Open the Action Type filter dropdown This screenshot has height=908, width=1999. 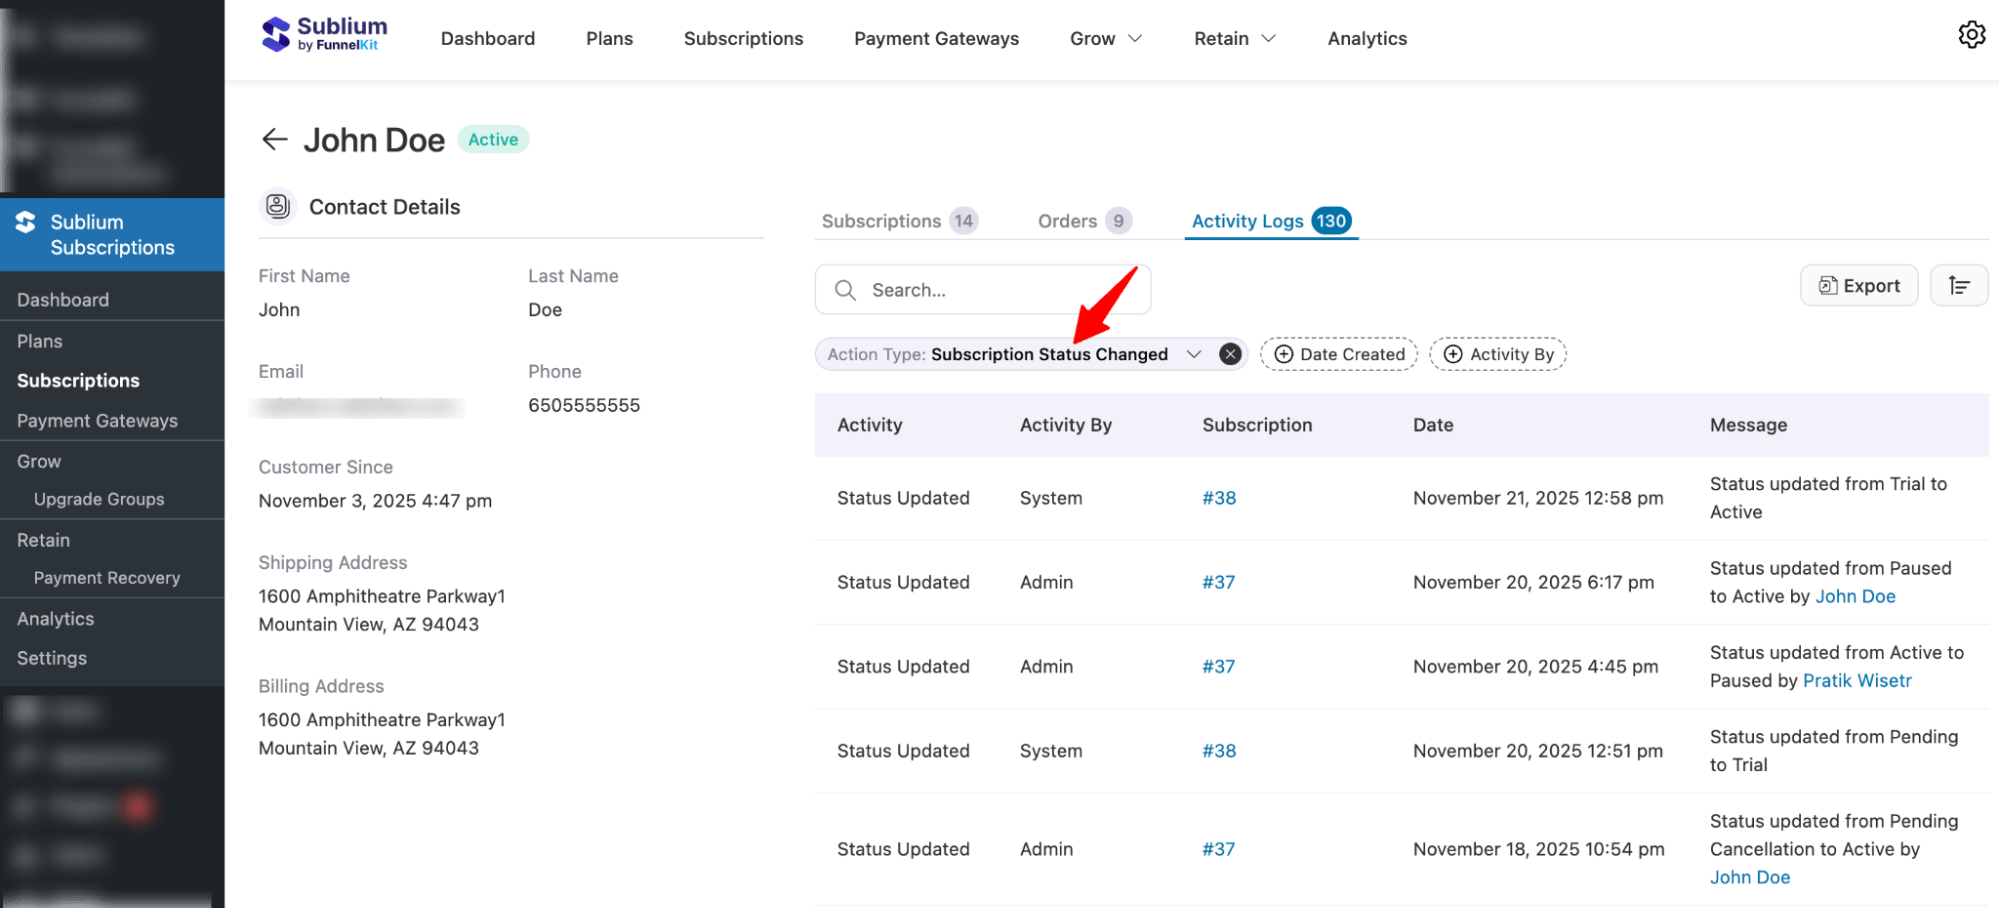click(x=1194, y=353)
